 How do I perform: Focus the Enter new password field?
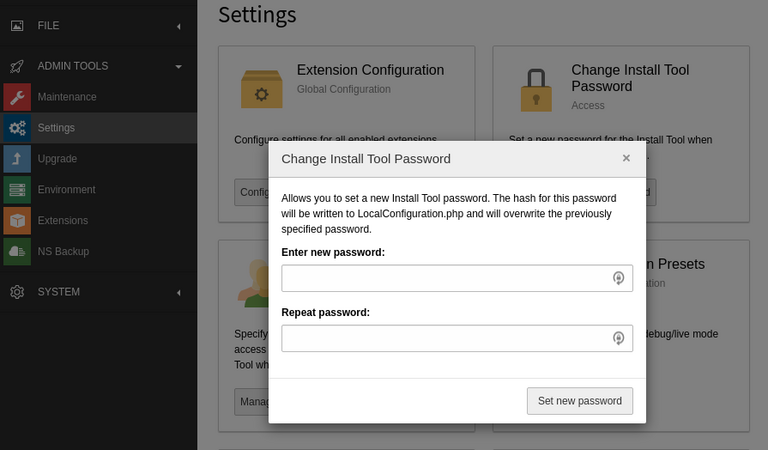tap(446, 278)
